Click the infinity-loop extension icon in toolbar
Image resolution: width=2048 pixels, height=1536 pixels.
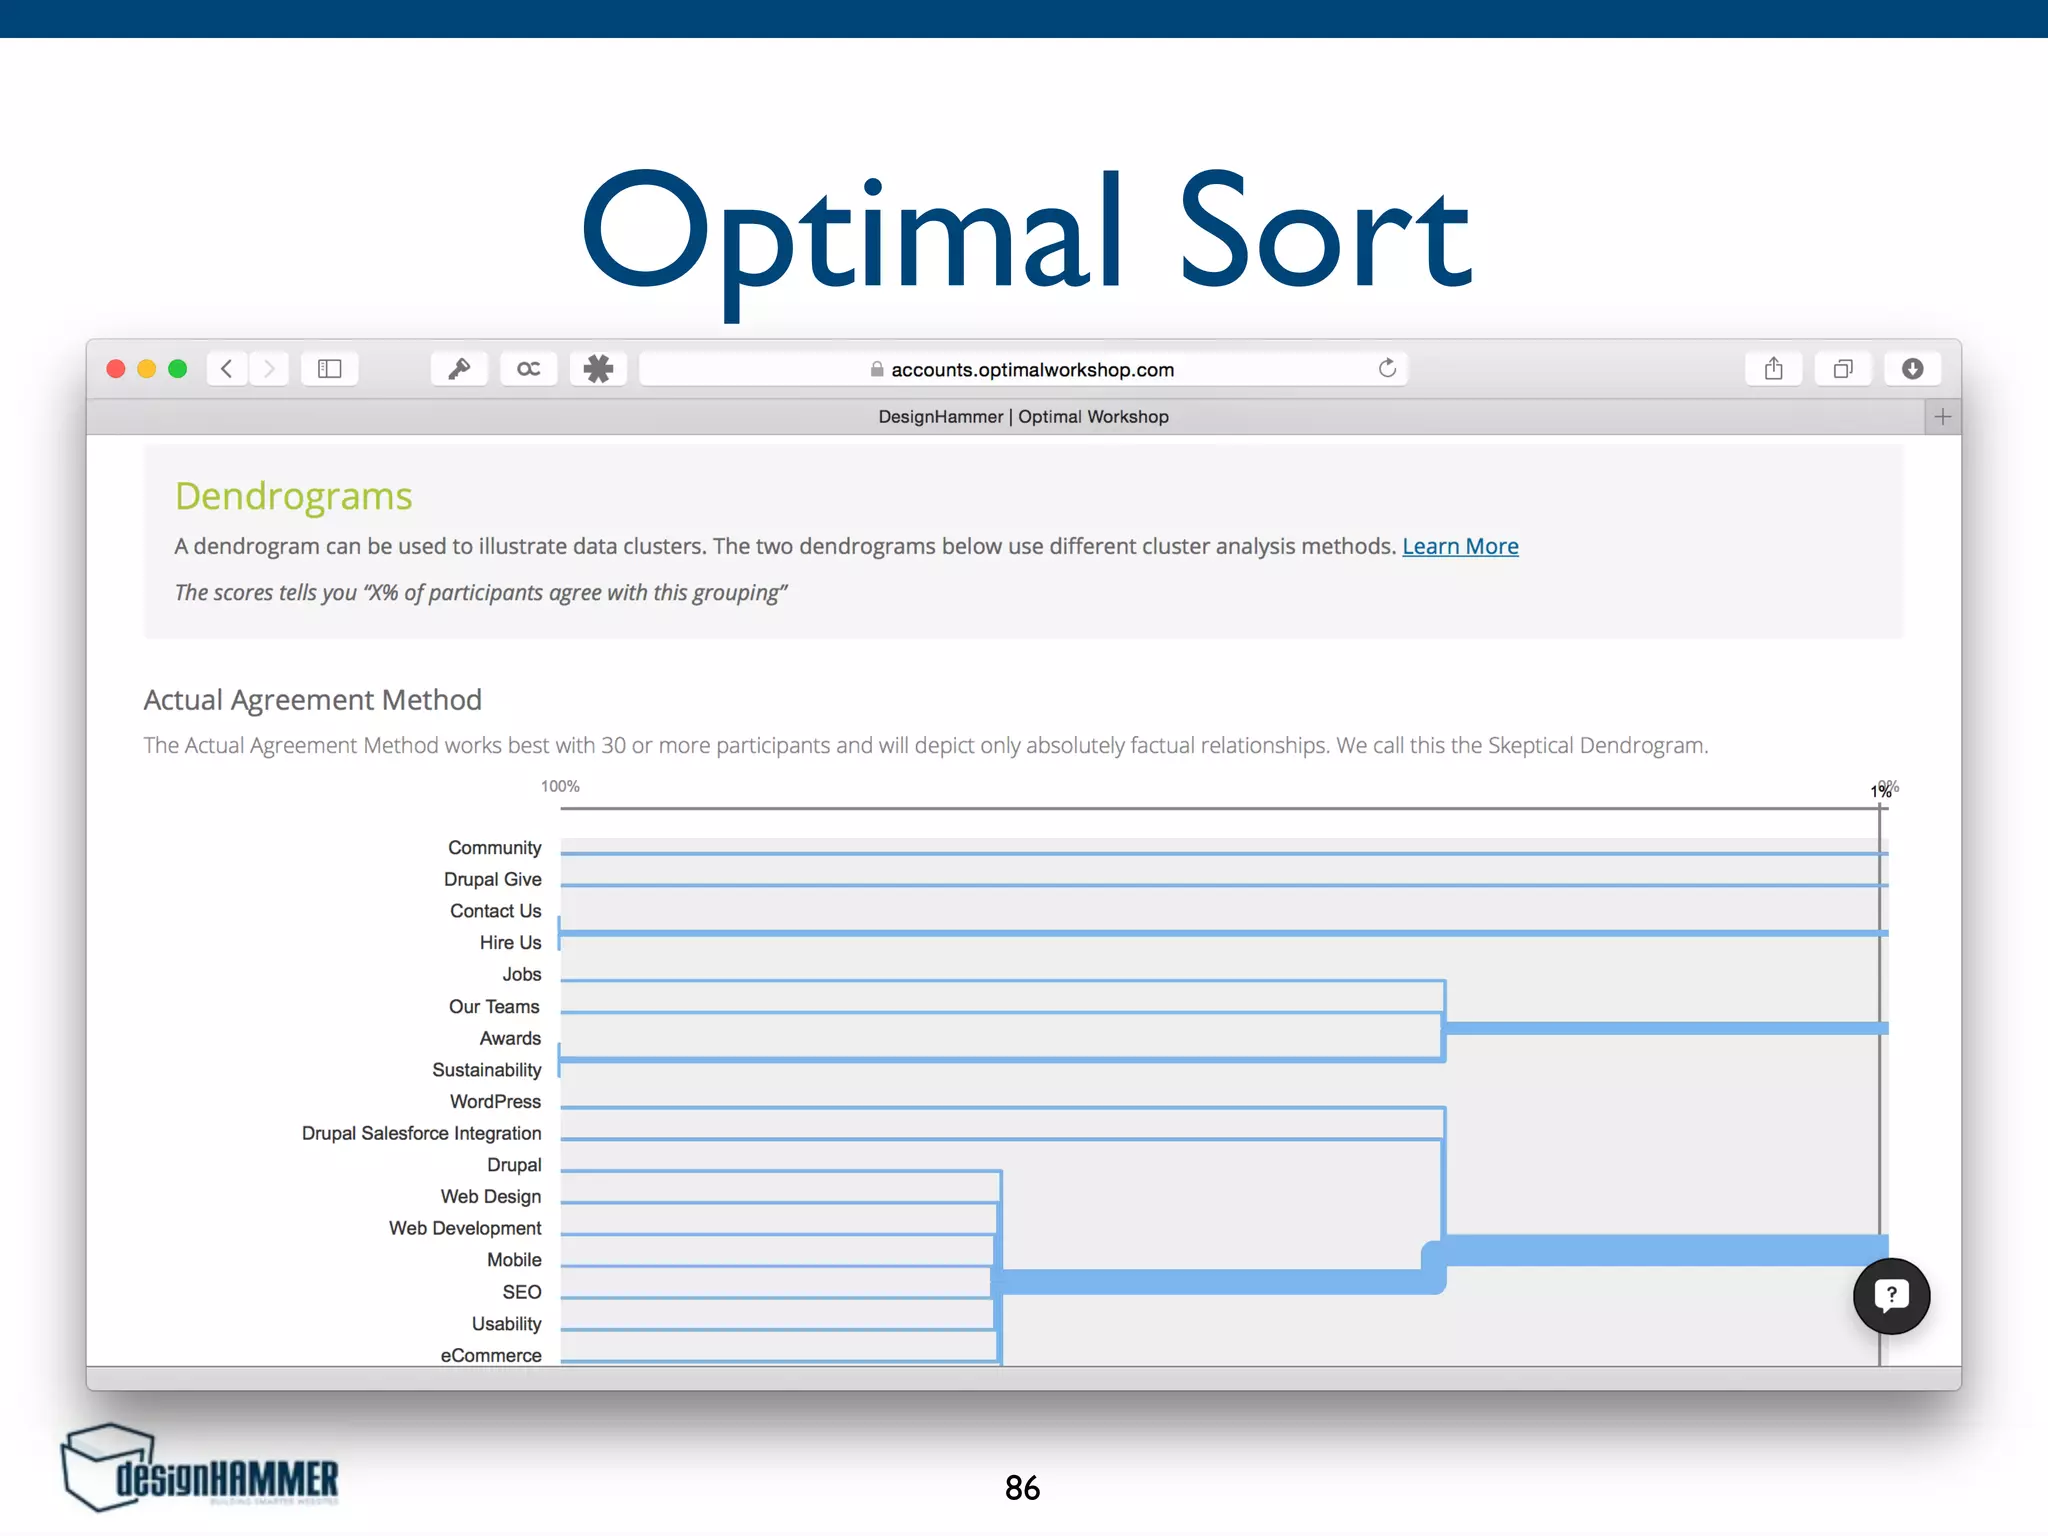529,369
